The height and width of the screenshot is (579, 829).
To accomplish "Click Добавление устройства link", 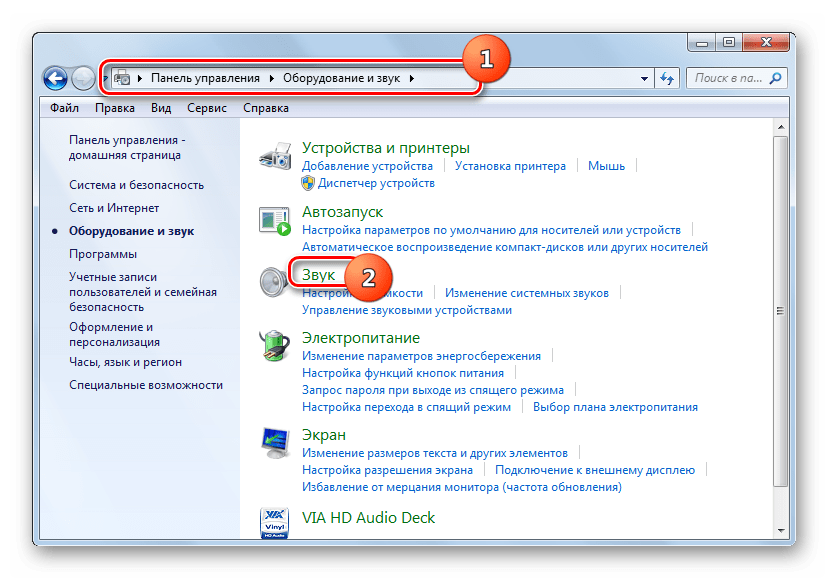I will click(x=367, y=166).
